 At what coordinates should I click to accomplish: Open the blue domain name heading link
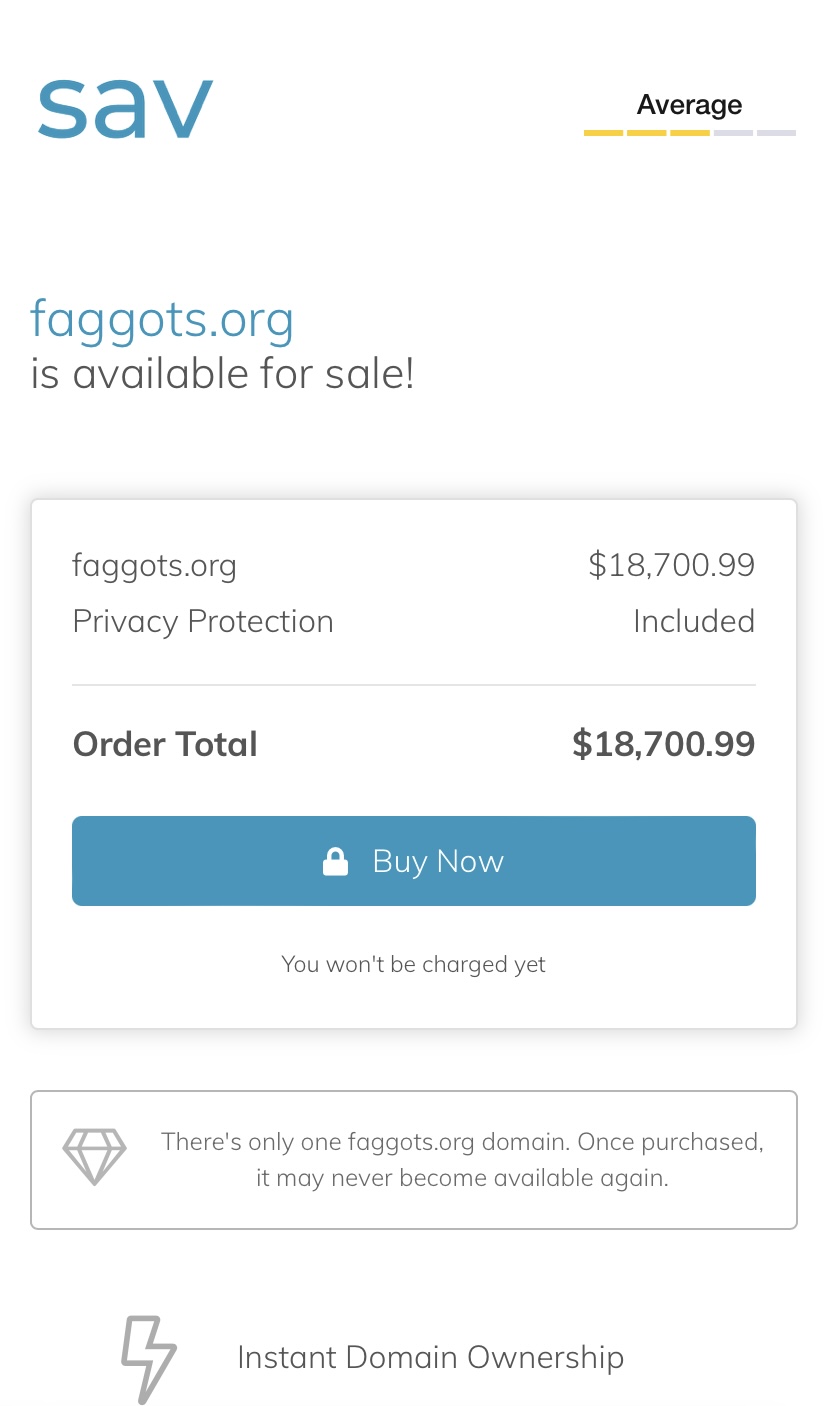tap(162, 319)
